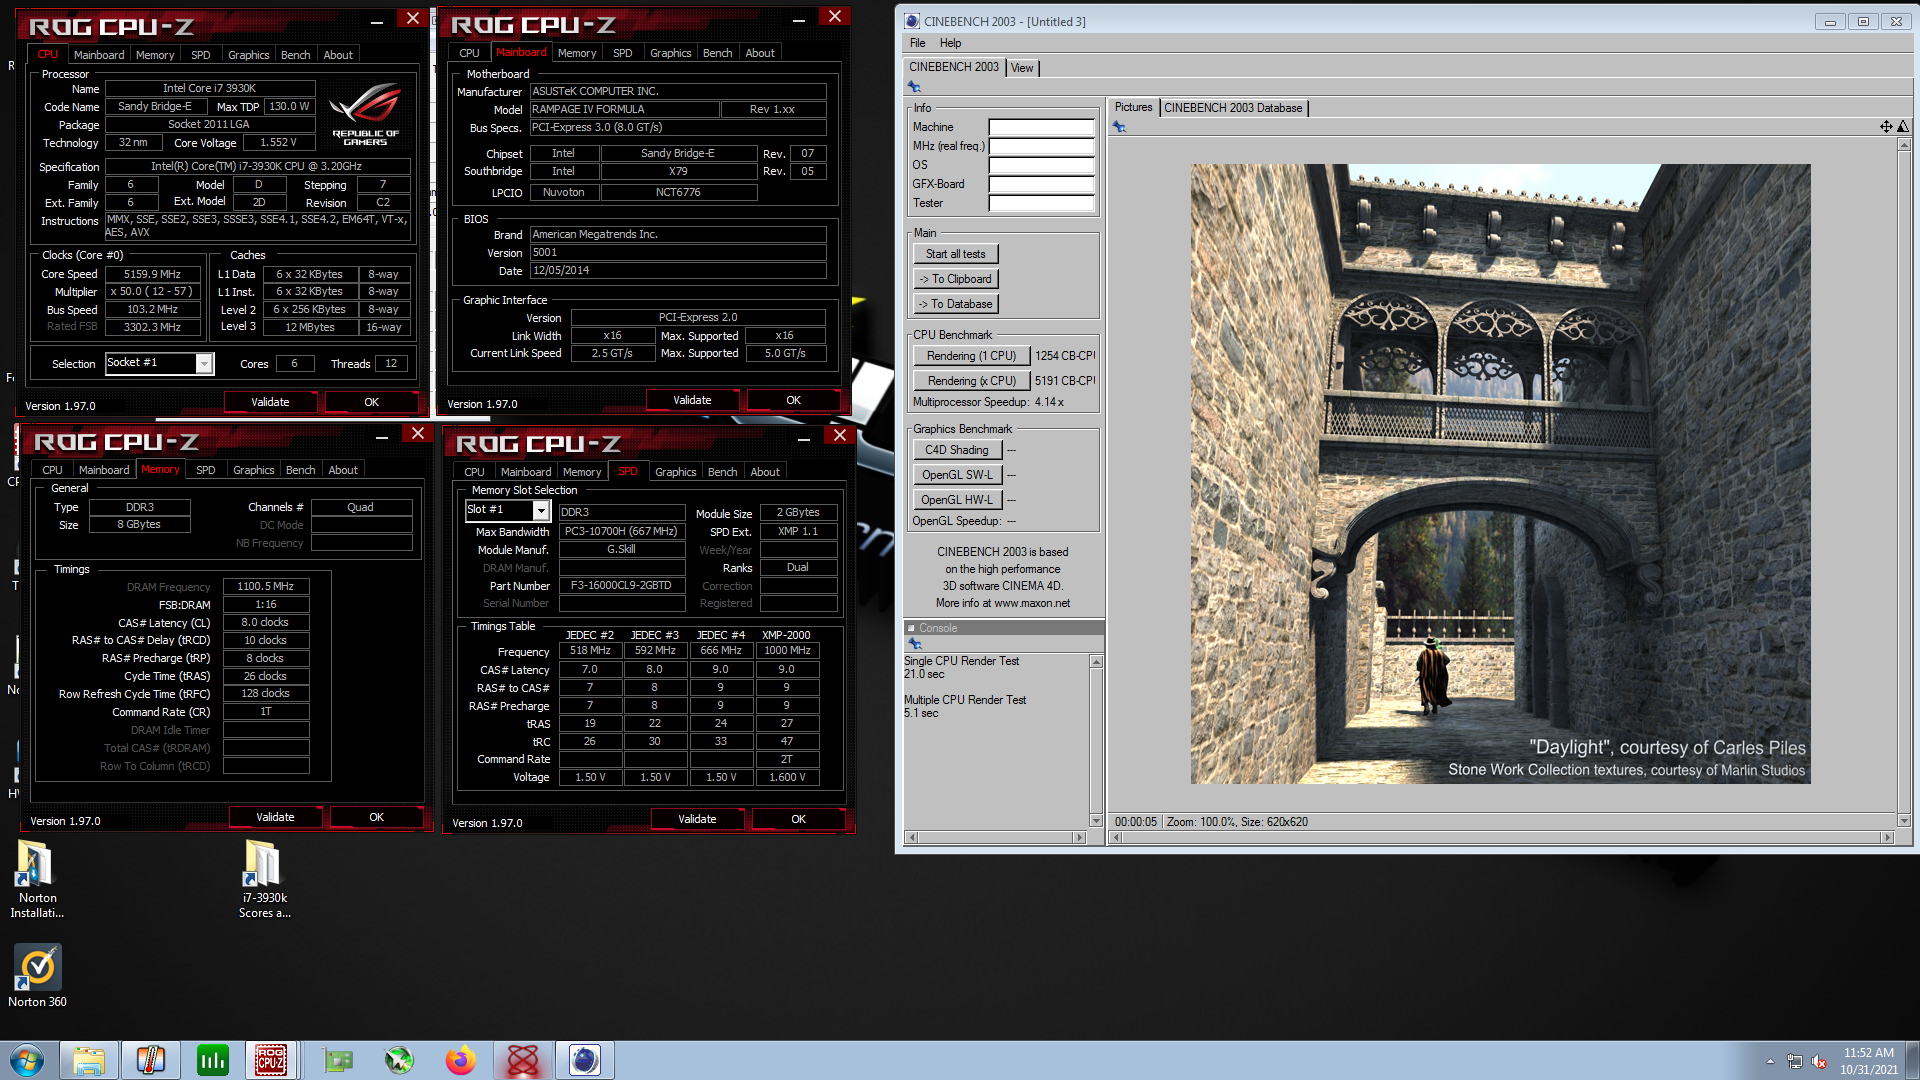Click the console vertical scrollbar down arrow

pos(1096,821)
